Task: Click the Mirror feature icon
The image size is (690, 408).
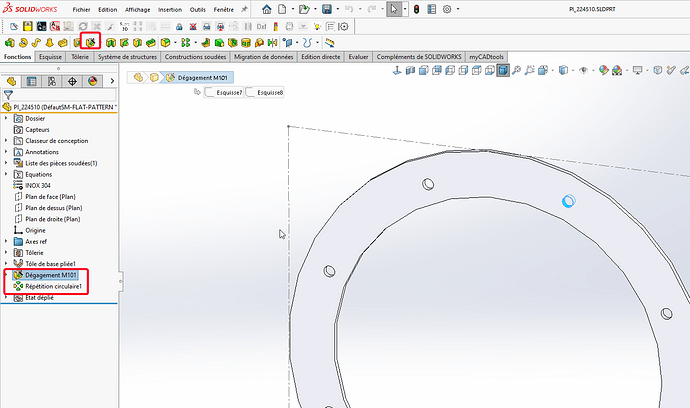Action: pyautogui.click(x=272, y=43)
